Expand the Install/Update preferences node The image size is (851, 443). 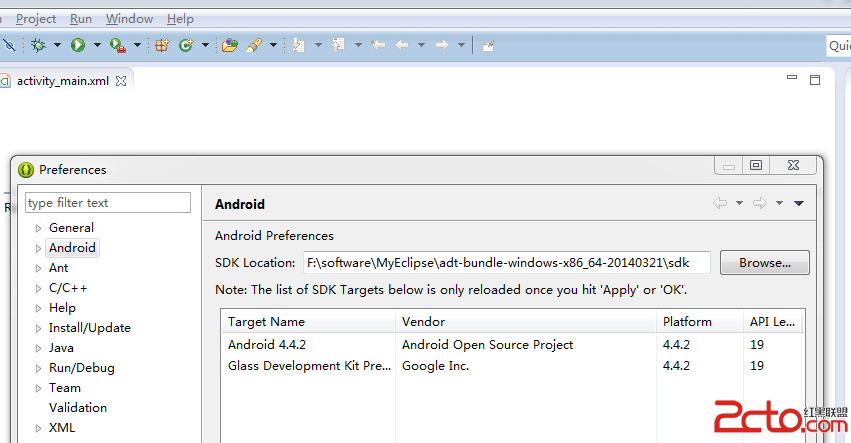38,328
